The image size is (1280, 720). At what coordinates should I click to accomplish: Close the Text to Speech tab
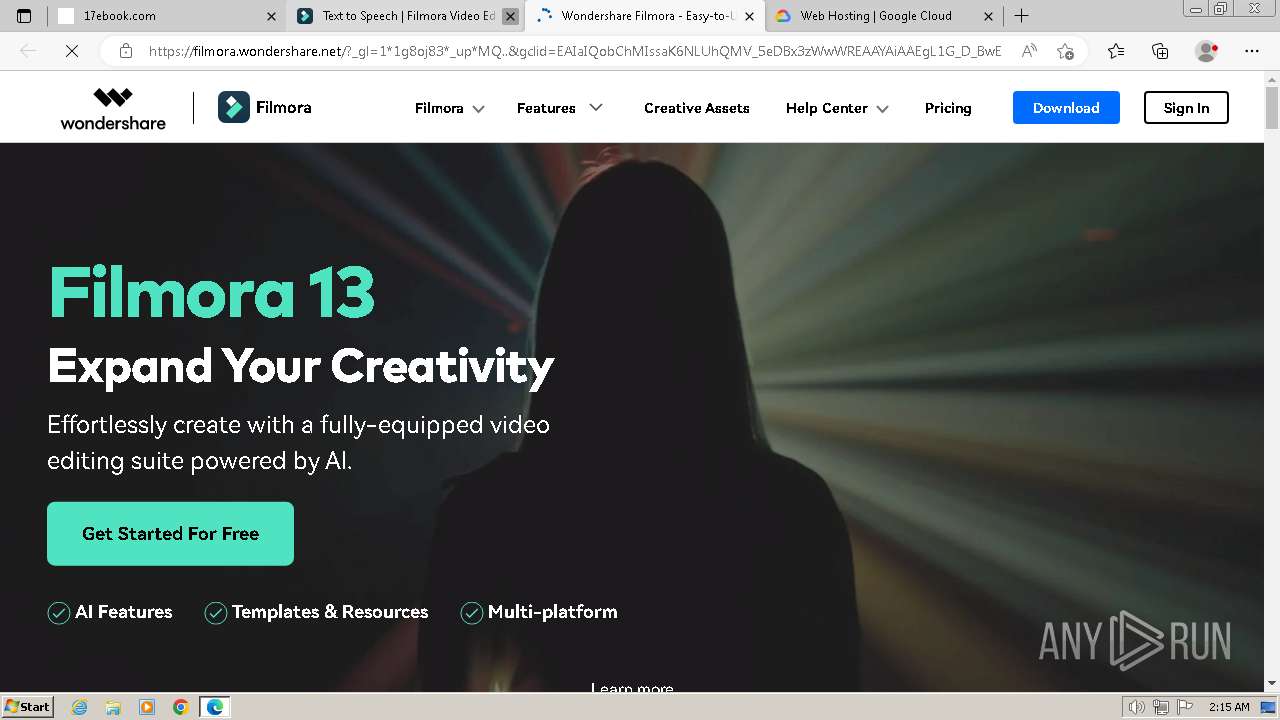[x=510, y=16]
